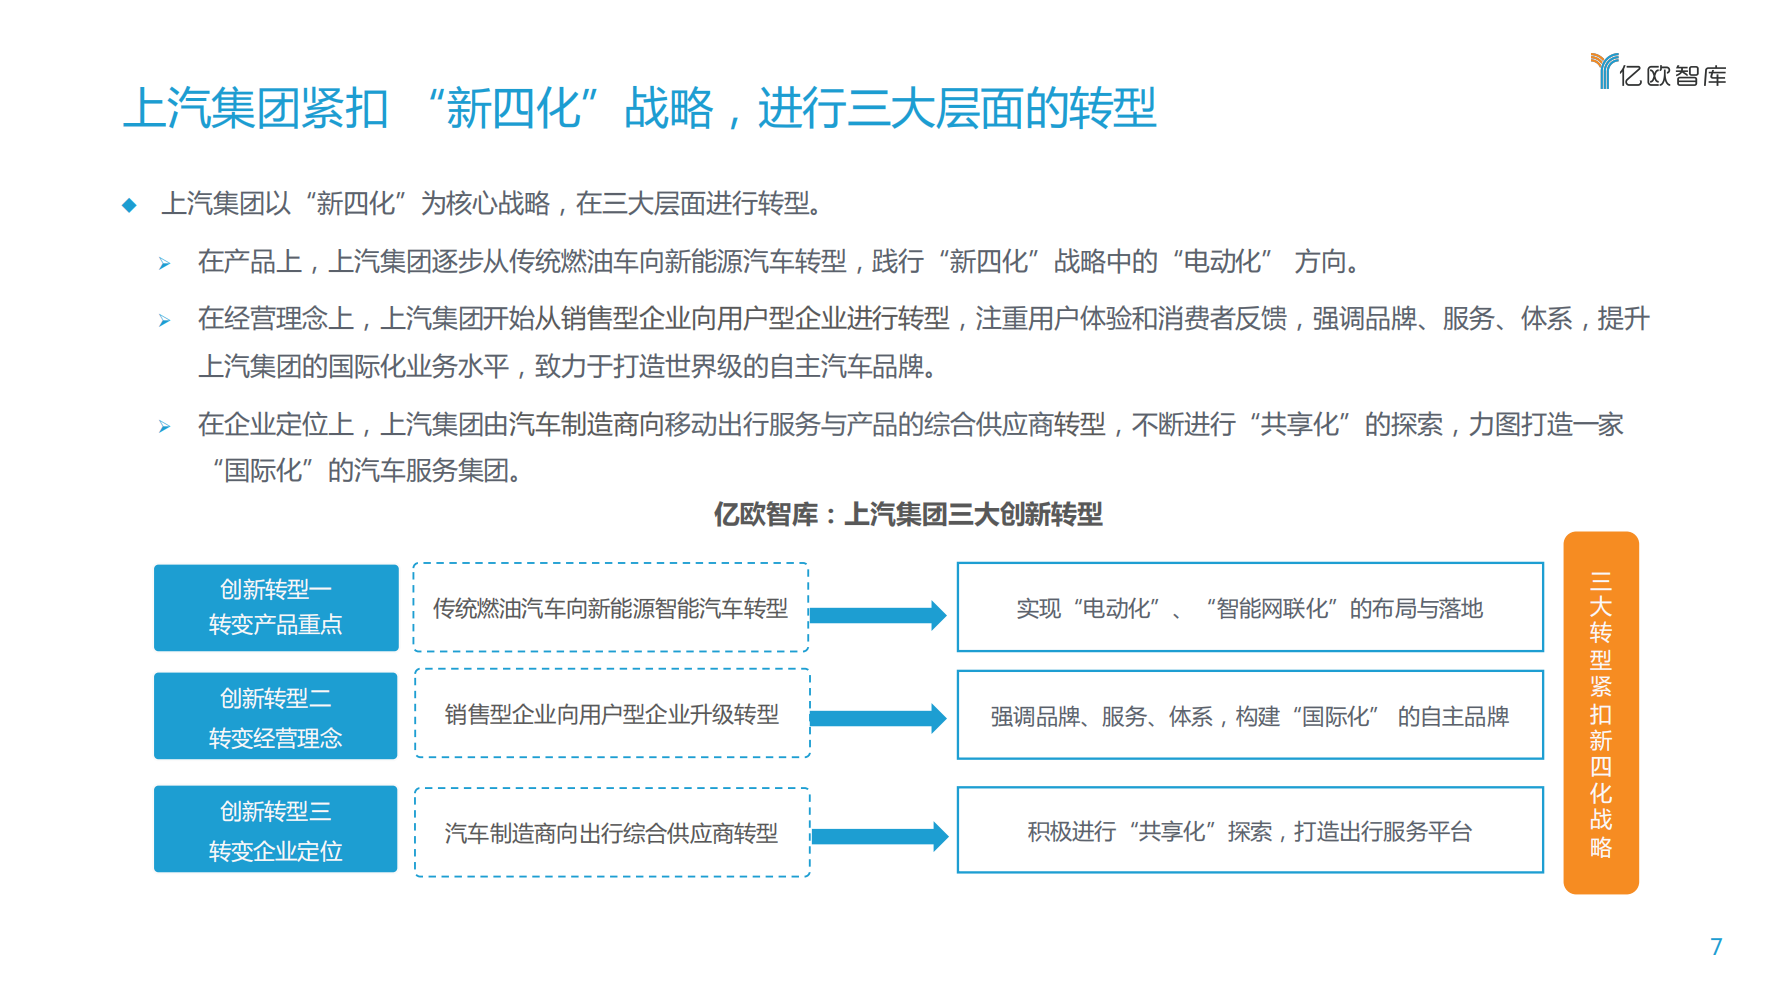Click the 亿欧智库 logo at top right

click(1658, 72)
